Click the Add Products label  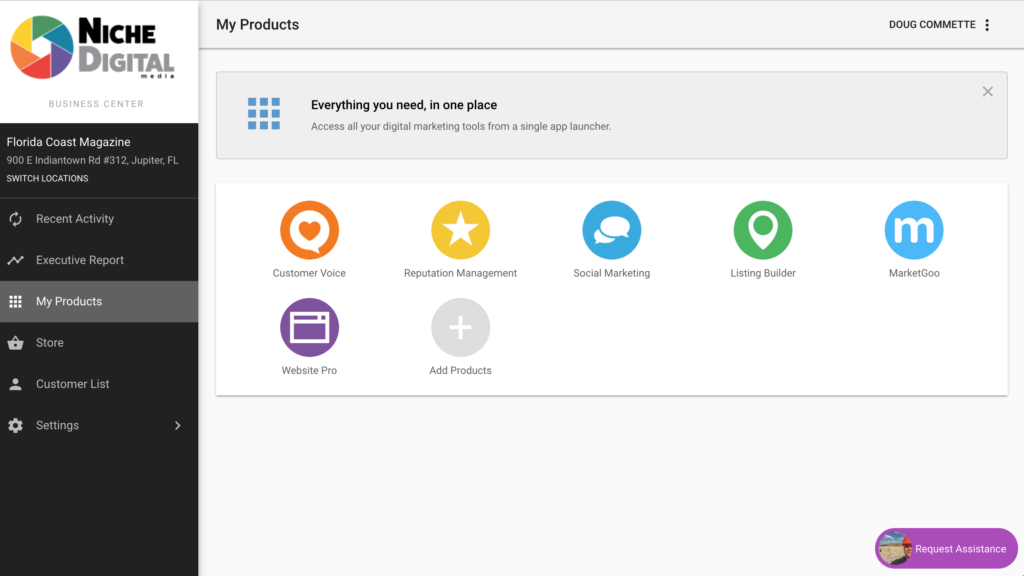coord(460,370)
